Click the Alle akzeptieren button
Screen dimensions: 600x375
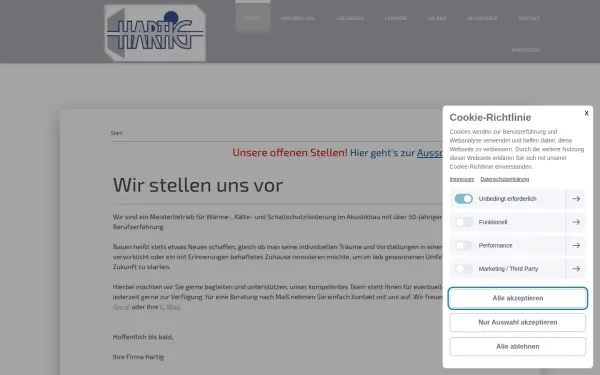(517, 298)
